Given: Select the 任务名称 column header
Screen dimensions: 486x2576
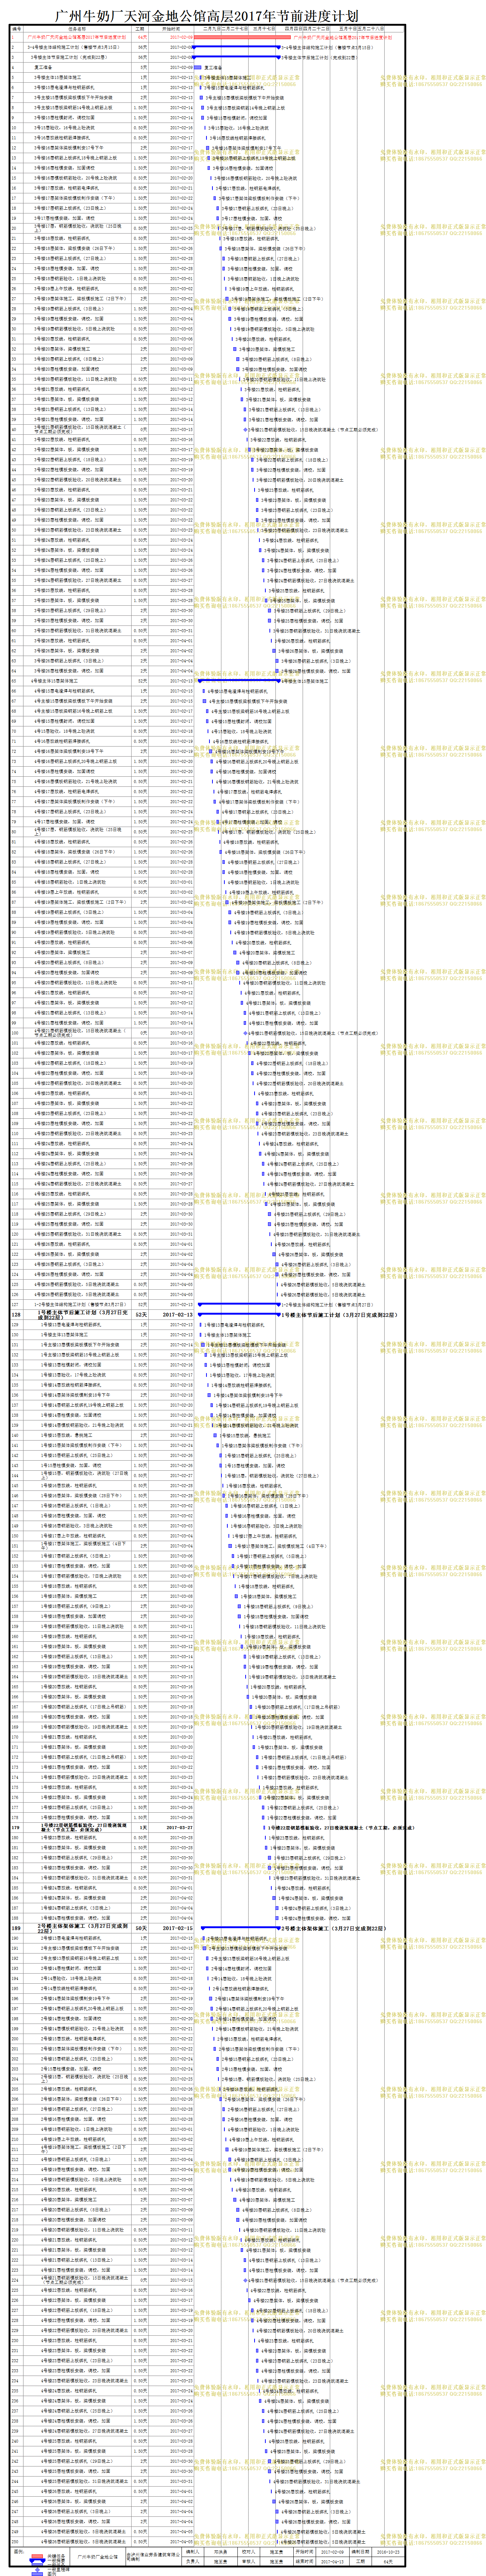Looking at the screenshot, I should click(78, 29).
